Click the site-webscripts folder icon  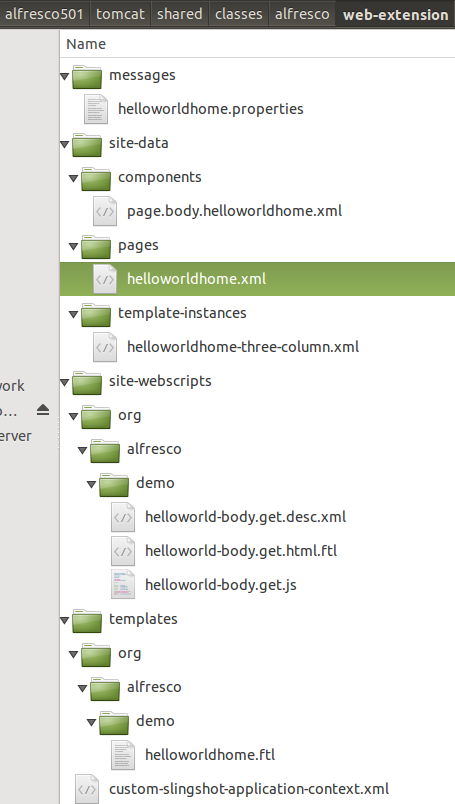pos(87,382)
